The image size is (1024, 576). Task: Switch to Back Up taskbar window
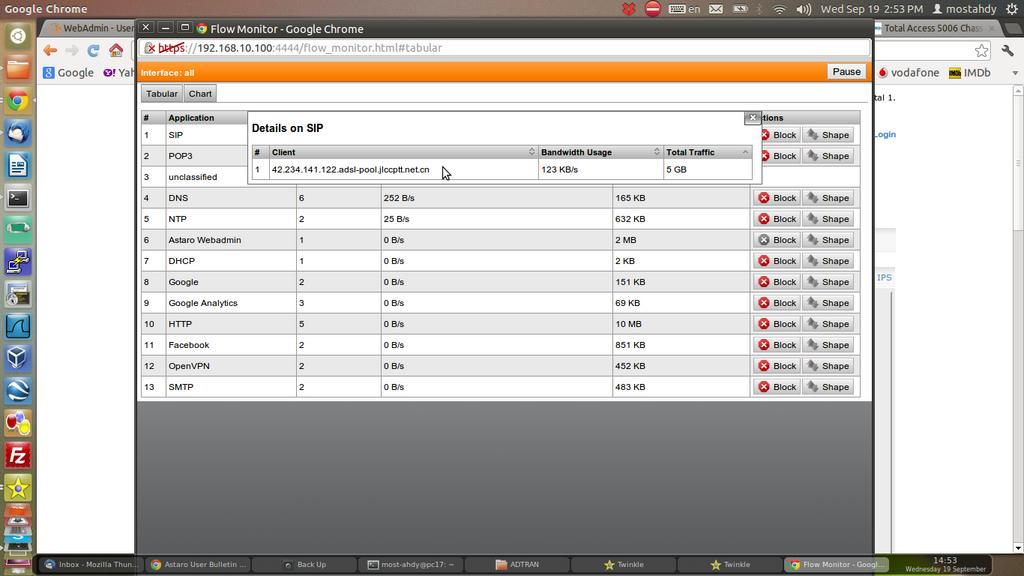coord(304,565)
